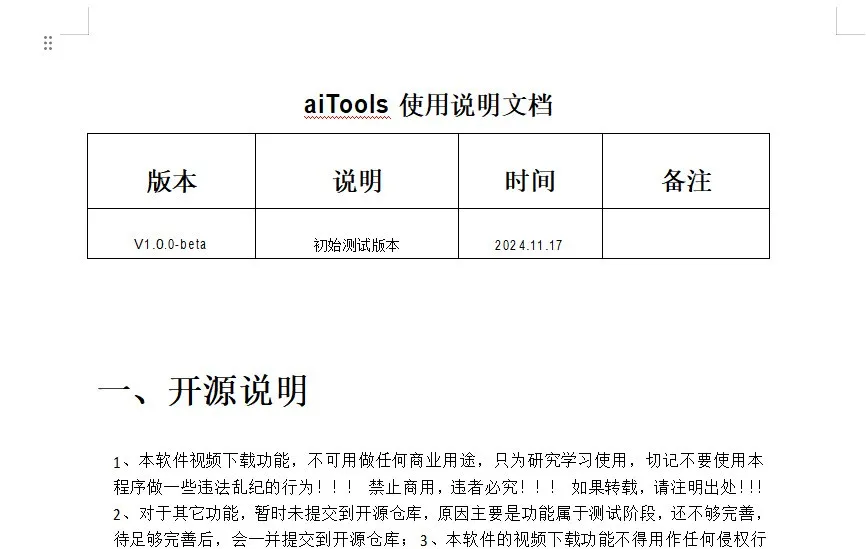Select the "版本" table header cell

tap(171, 181)
